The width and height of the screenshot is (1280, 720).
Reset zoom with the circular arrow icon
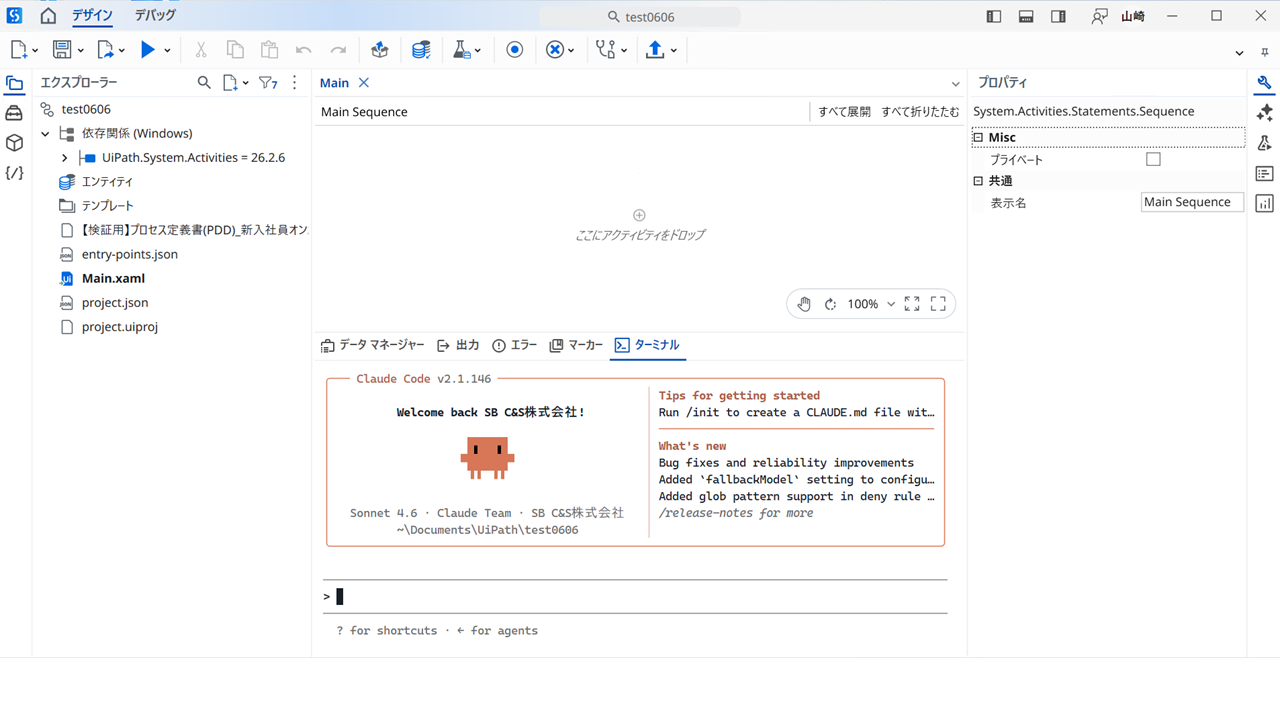(x=830, y=304)
